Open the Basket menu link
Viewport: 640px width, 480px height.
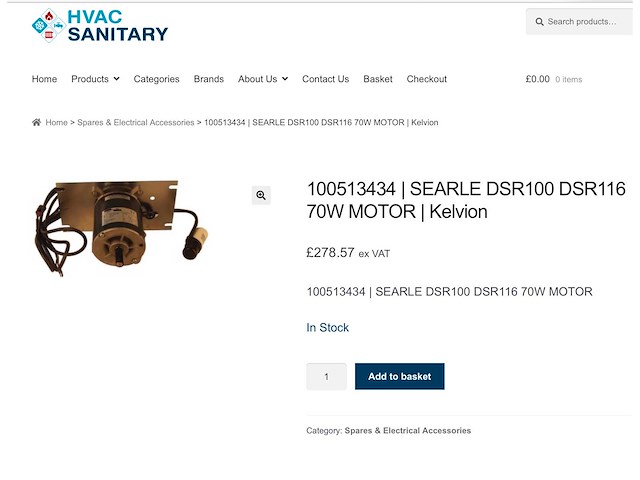click(378, 79)
